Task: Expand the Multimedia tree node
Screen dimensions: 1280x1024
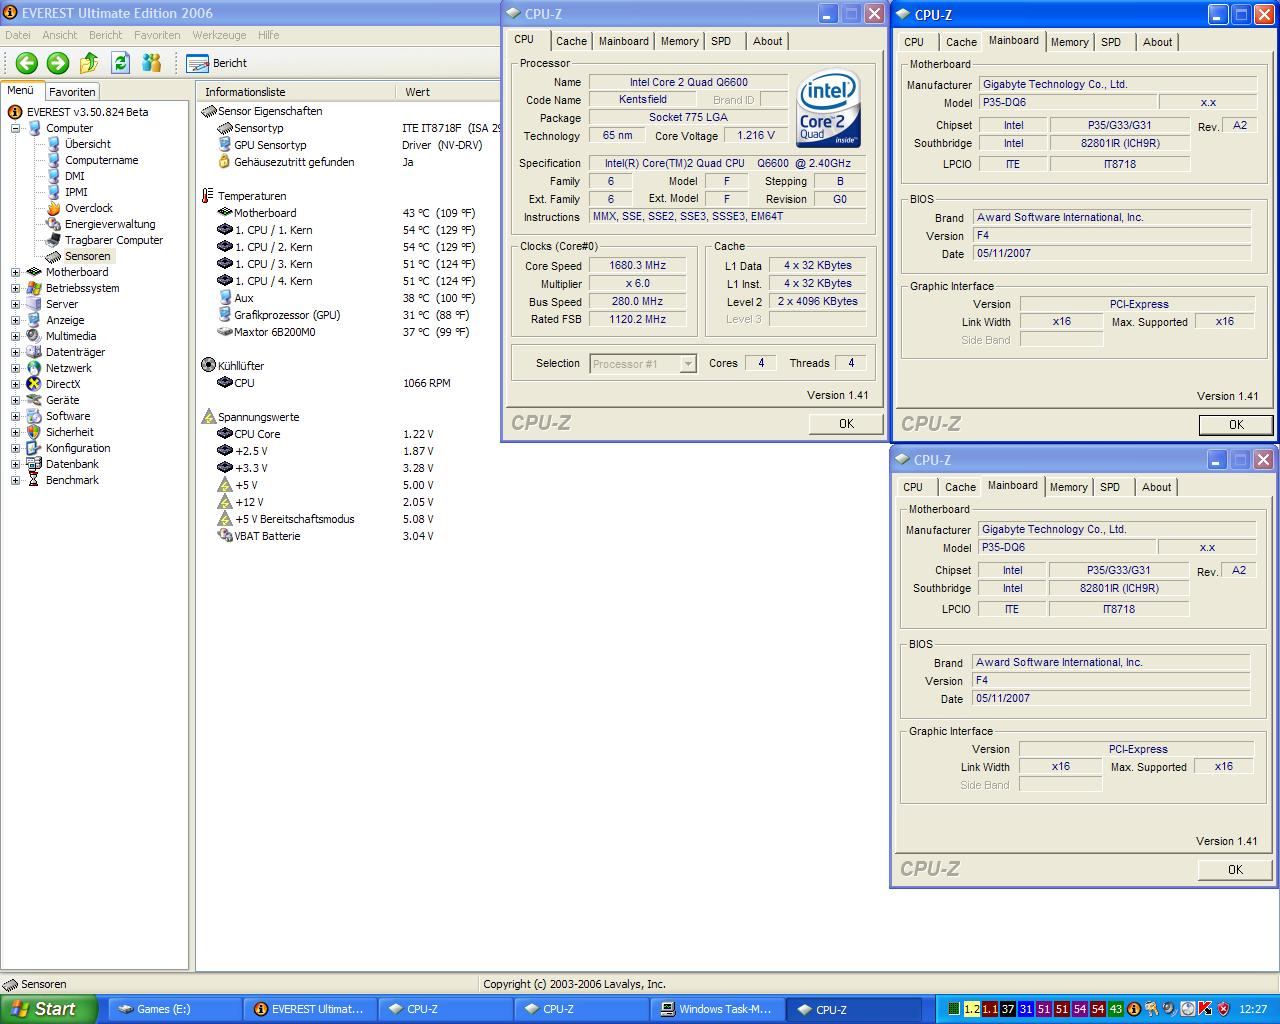Action: tap(15, 336)
